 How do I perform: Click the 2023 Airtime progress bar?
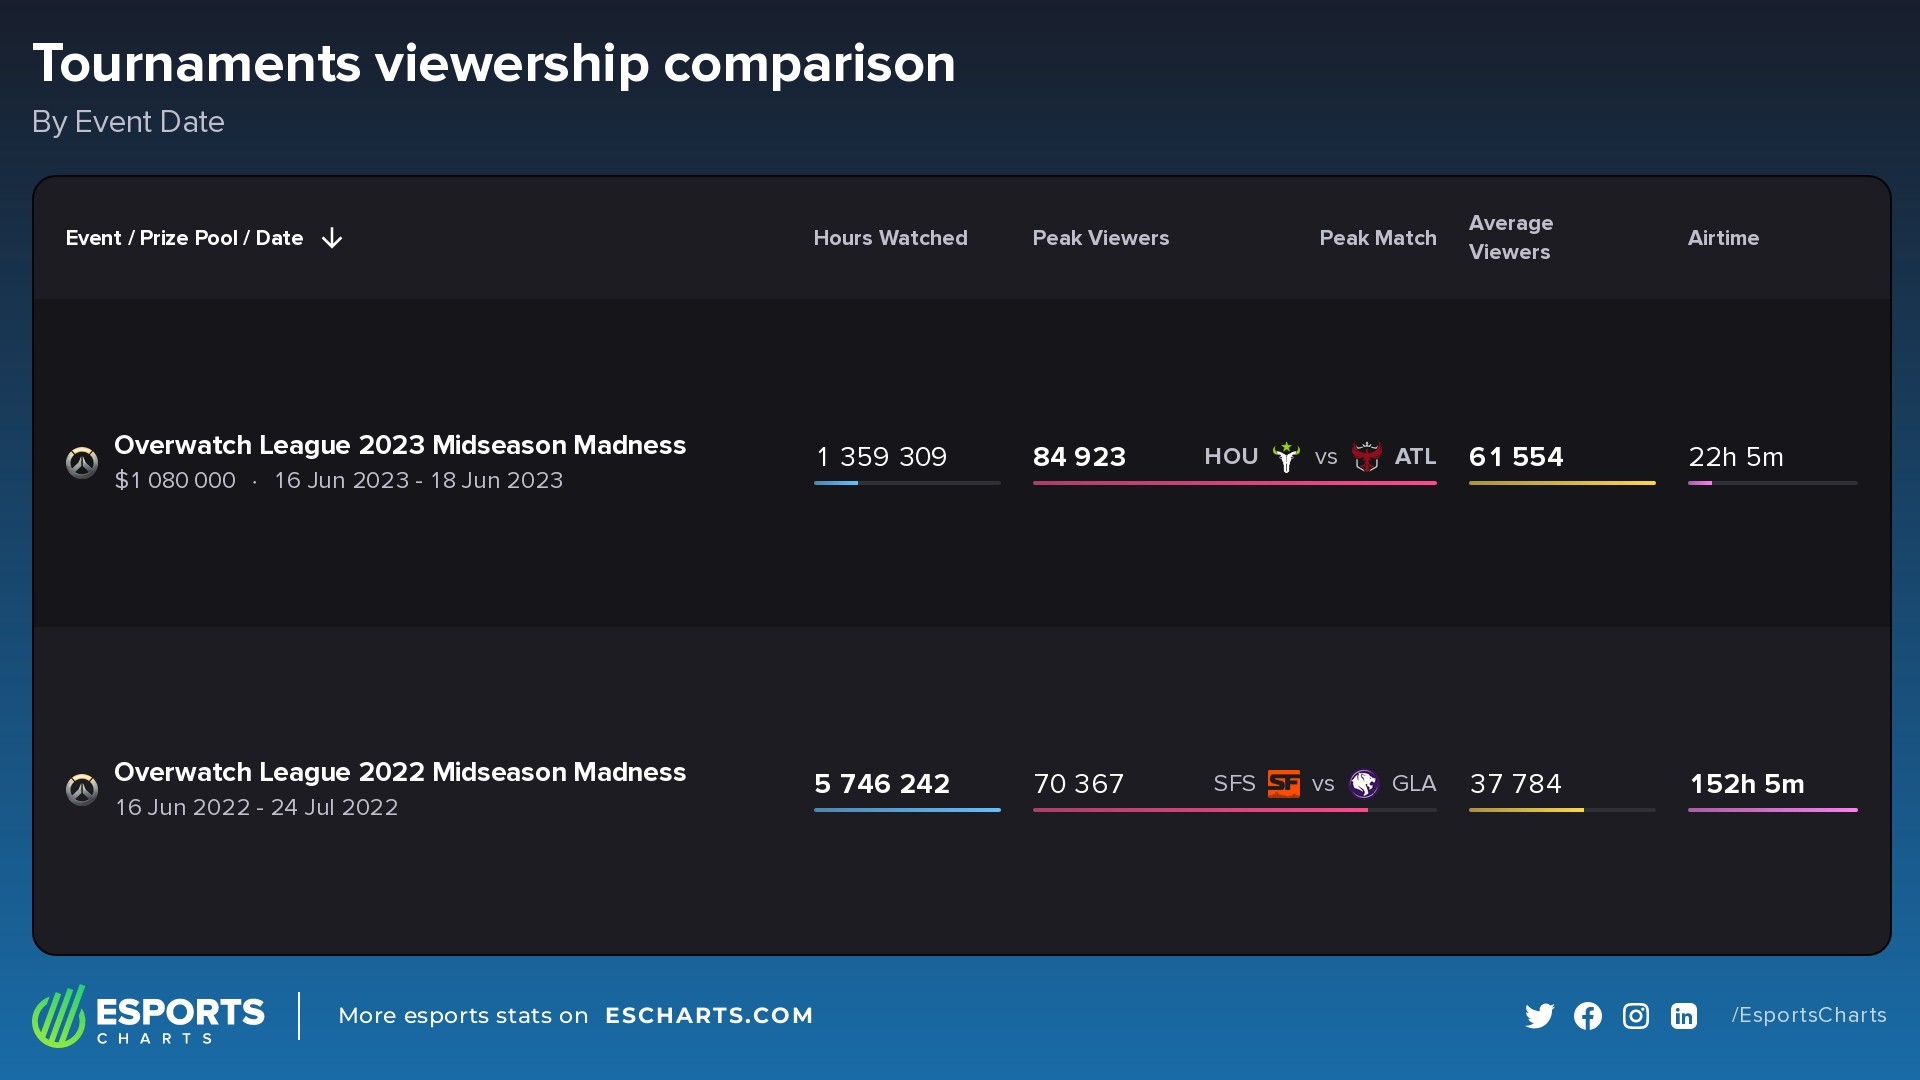(x=1772, y=483)
